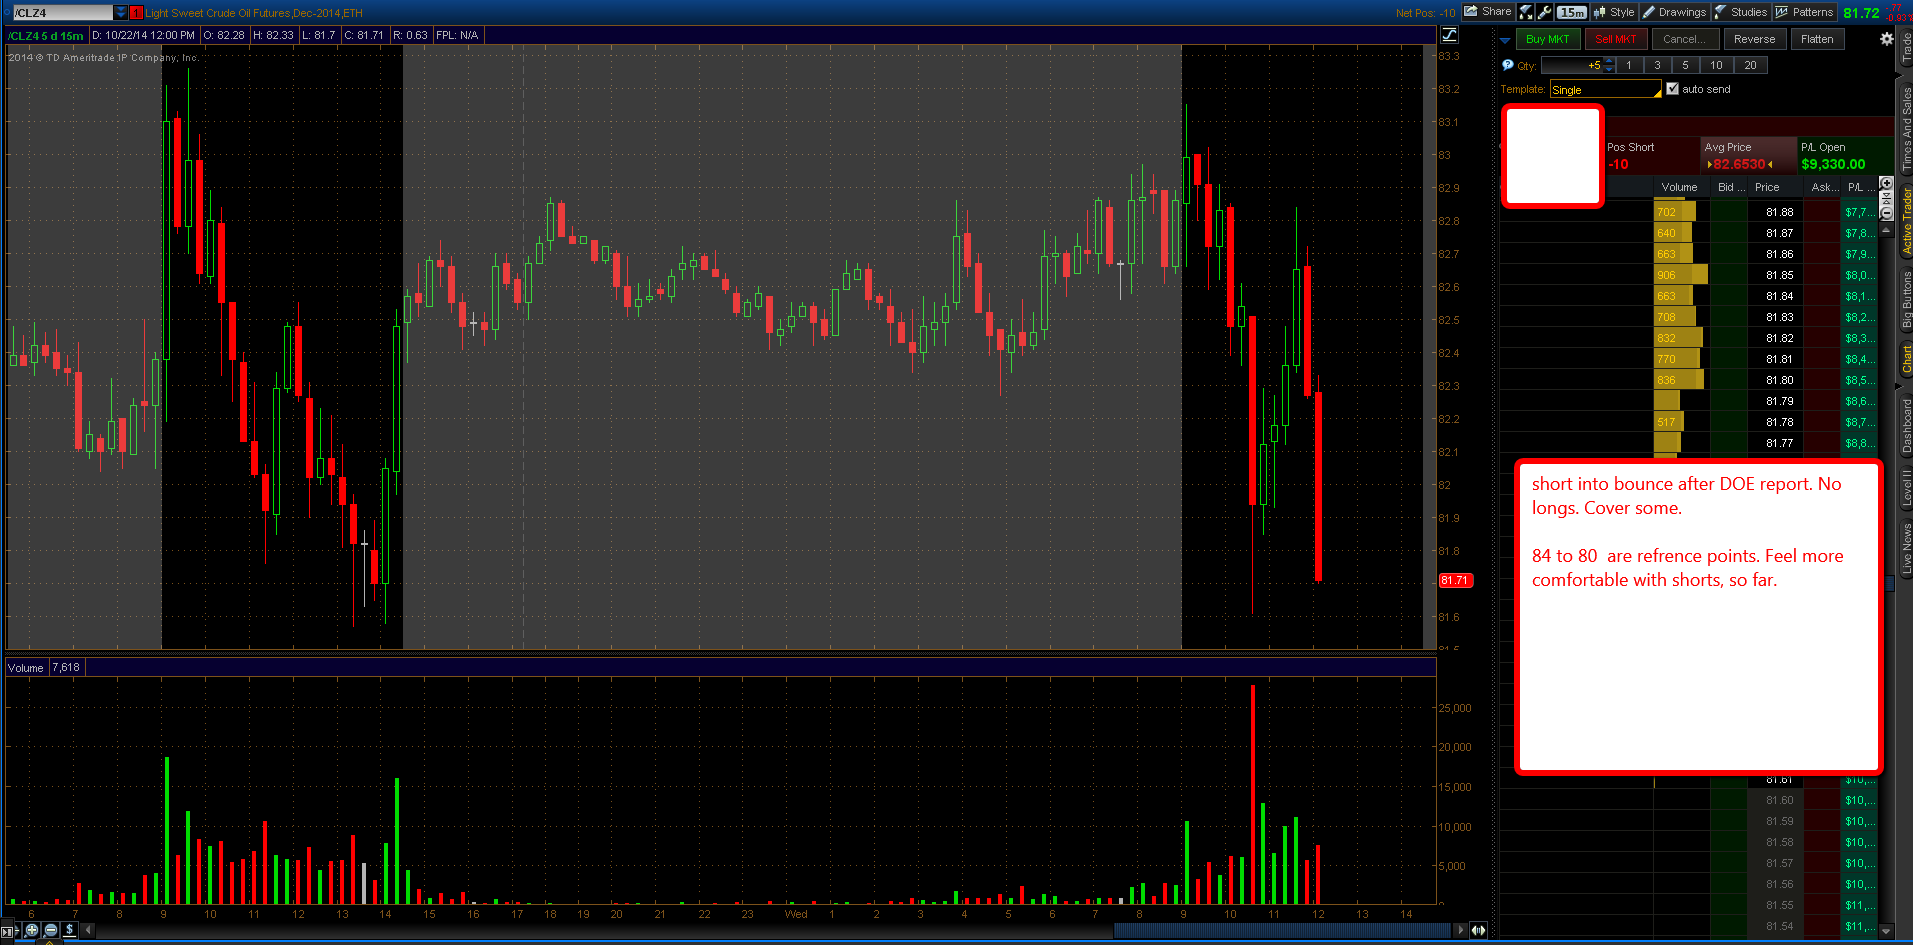Click the 81.71 last price marker

1455,580
